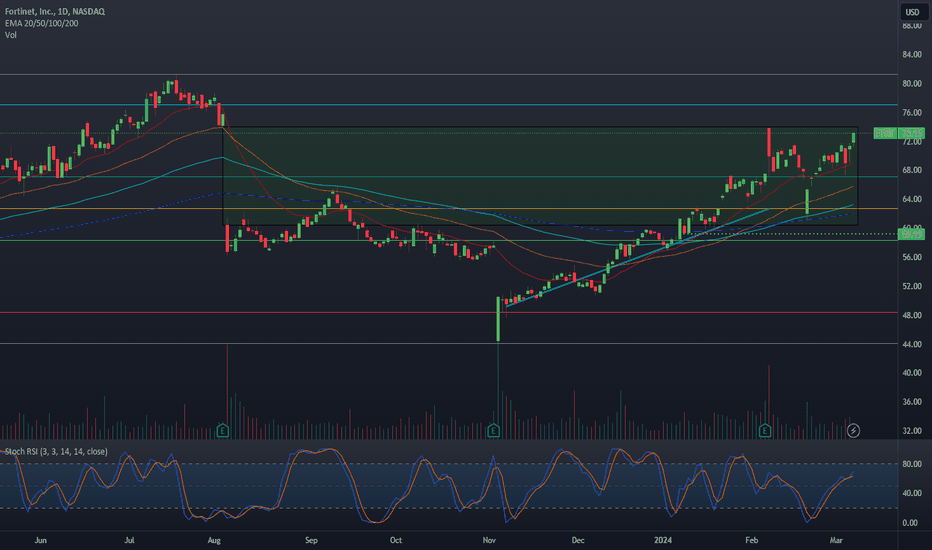Image resolution: width=932 pixels, height=550 pixels.
Task: Click the green 59.19 price label
Action: 912,234
